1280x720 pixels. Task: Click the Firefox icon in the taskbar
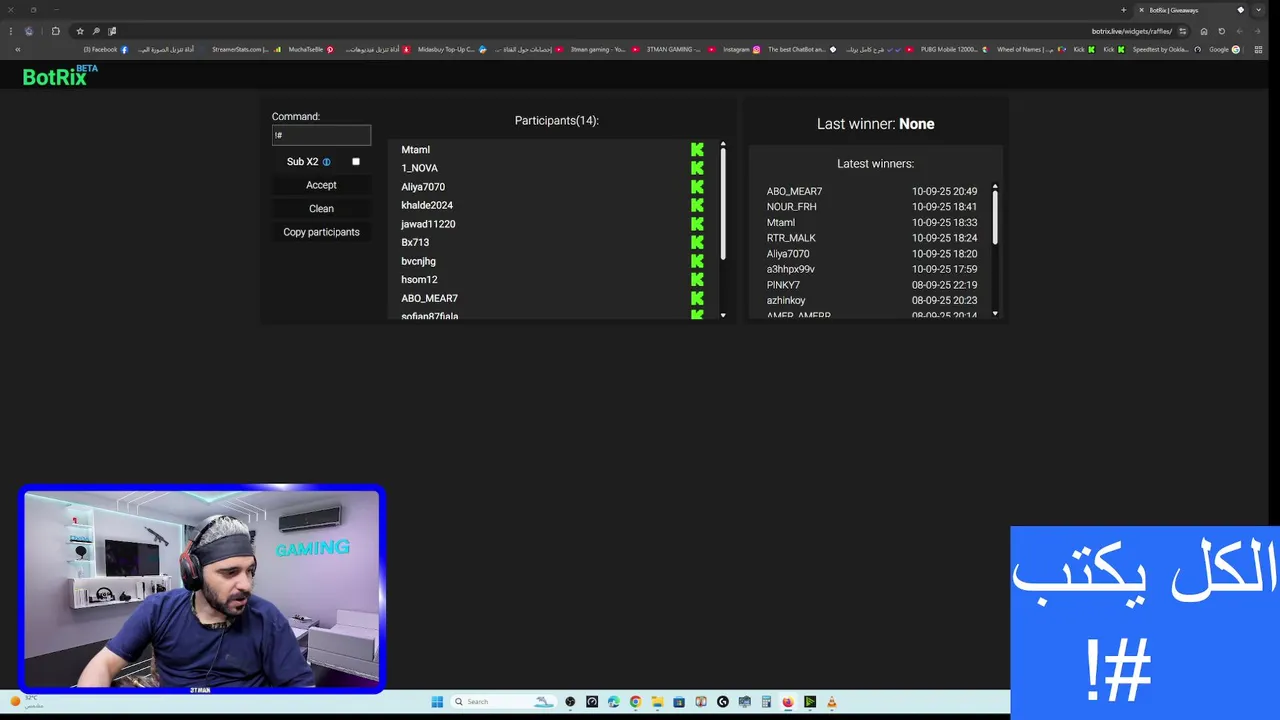point(788,702)
